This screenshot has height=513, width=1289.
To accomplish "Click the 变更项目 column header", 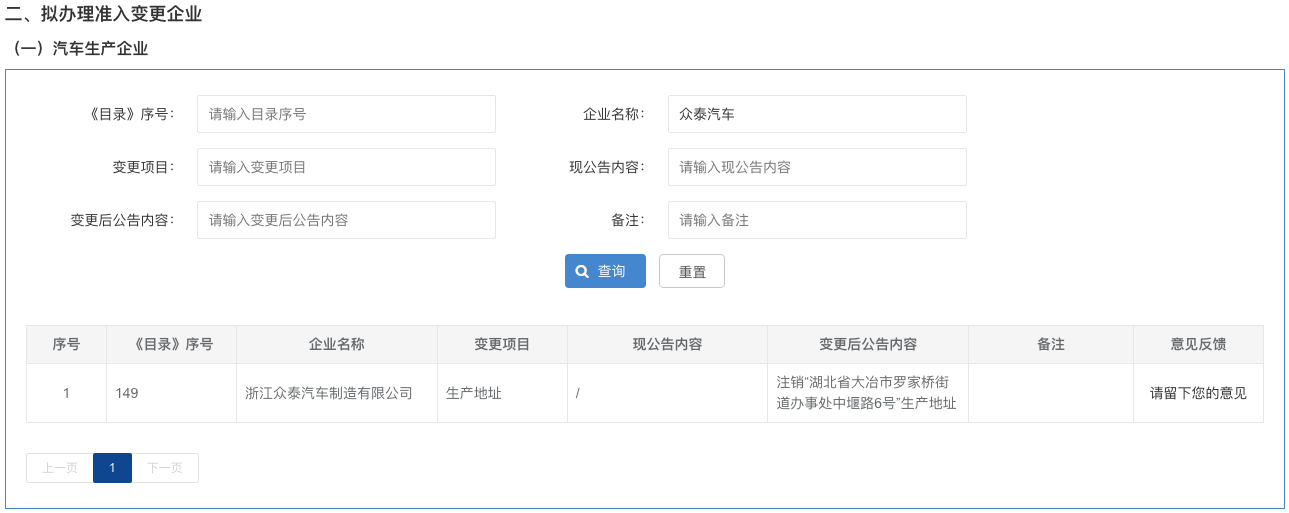I will coord(502,344).
